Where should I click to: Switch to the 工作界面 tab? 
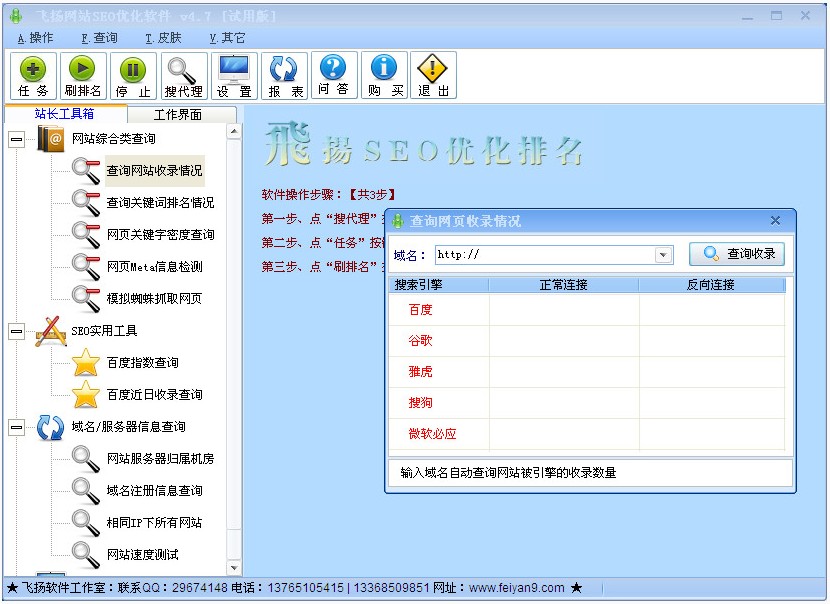(x=181, y=115)
